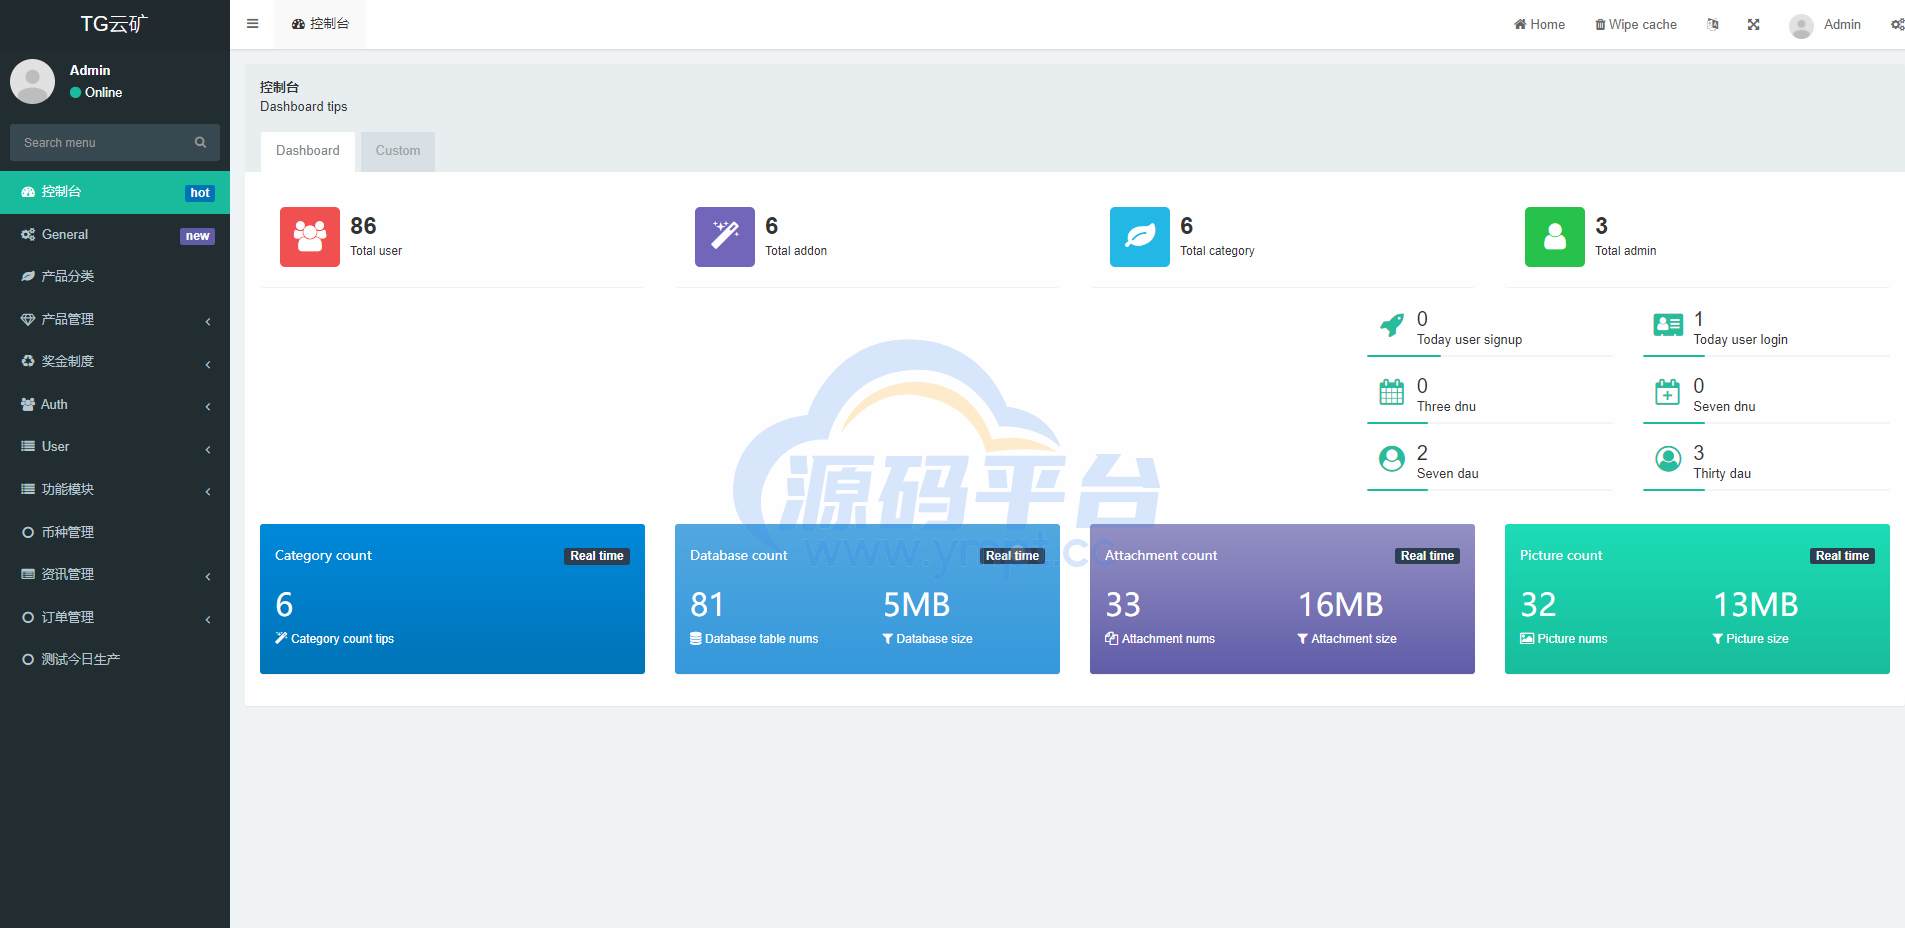Image resolution: width=1905 pixels, height=928 pixels.
Task: Select 控制台 in the sidebar menu
Action: [115, 192]
